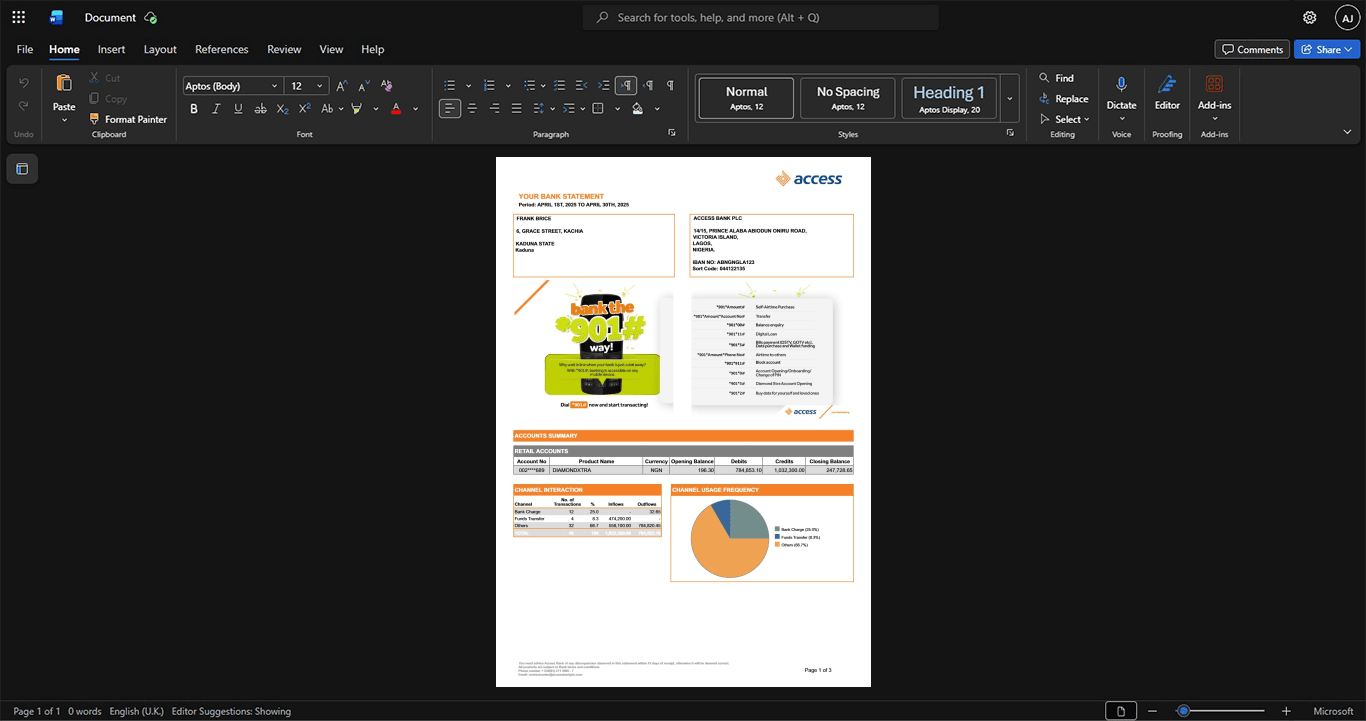Redo the last action
Screen dimensions: 1366x721
tap(24, 106)
